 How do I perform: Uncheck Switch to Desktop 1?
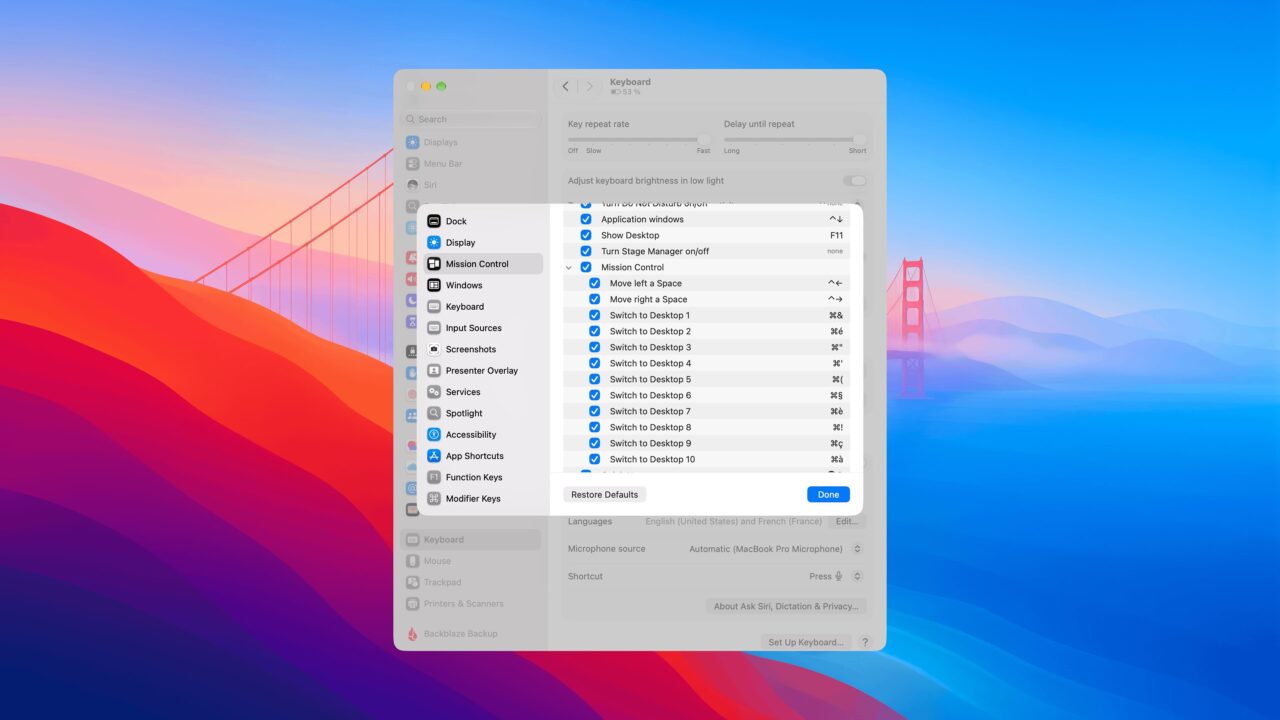point(595,315)
